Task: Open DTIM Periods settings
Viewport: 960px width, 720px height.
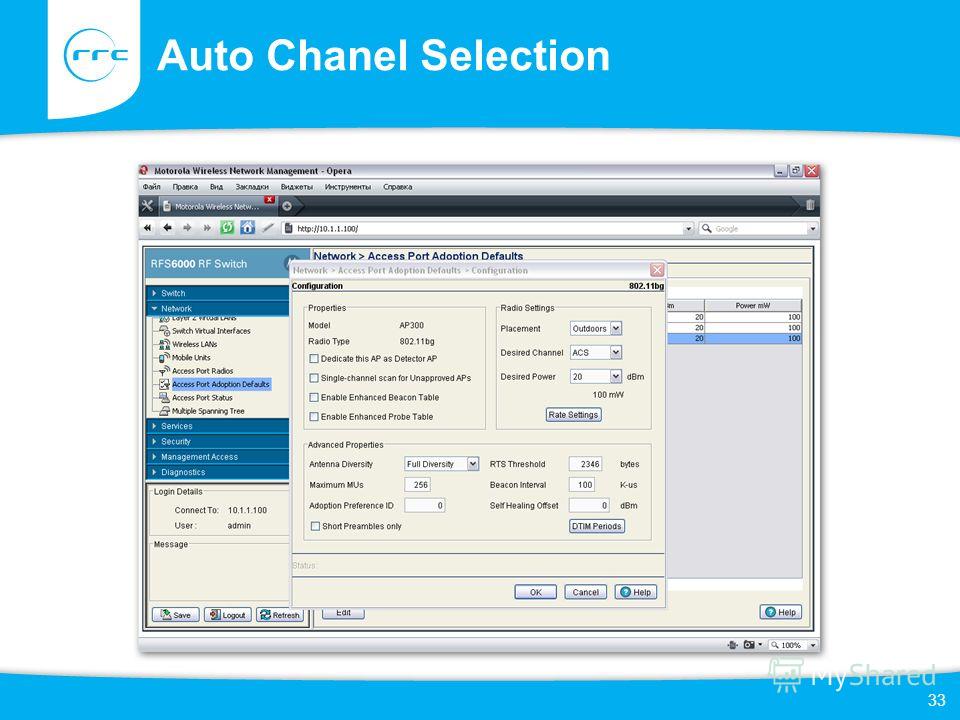Action: pyautogui.click(x=597, y=527)
